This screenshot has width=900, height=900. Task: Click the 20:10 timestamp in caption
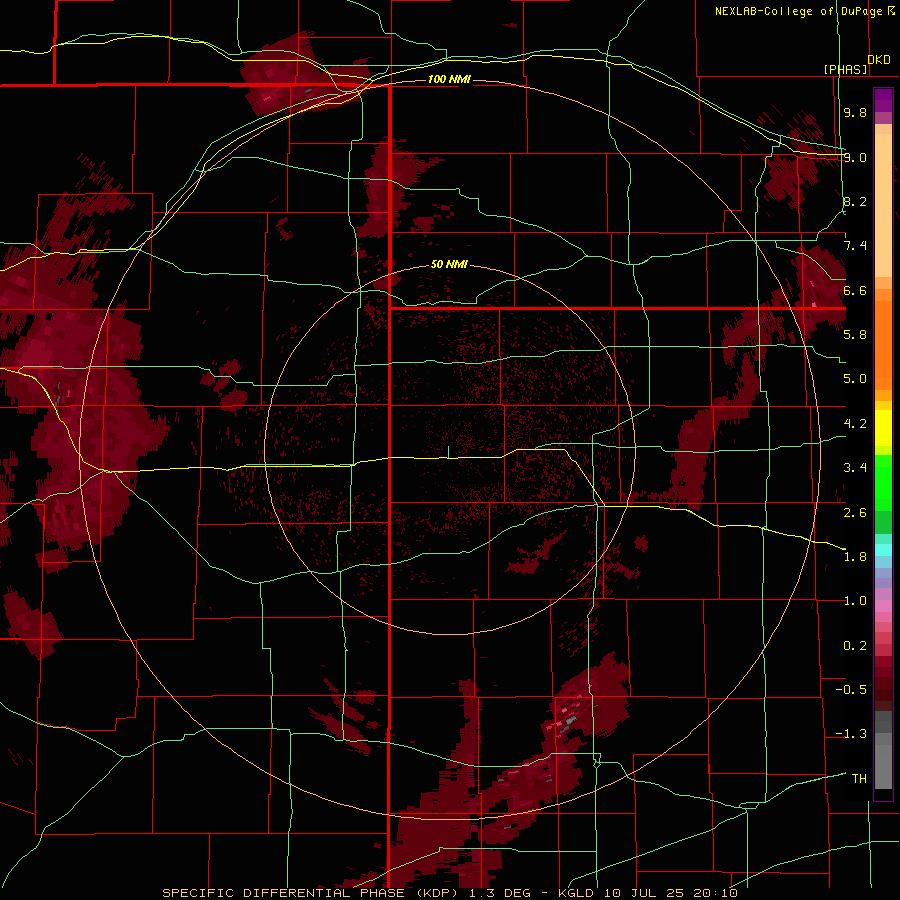click(715, 893)
